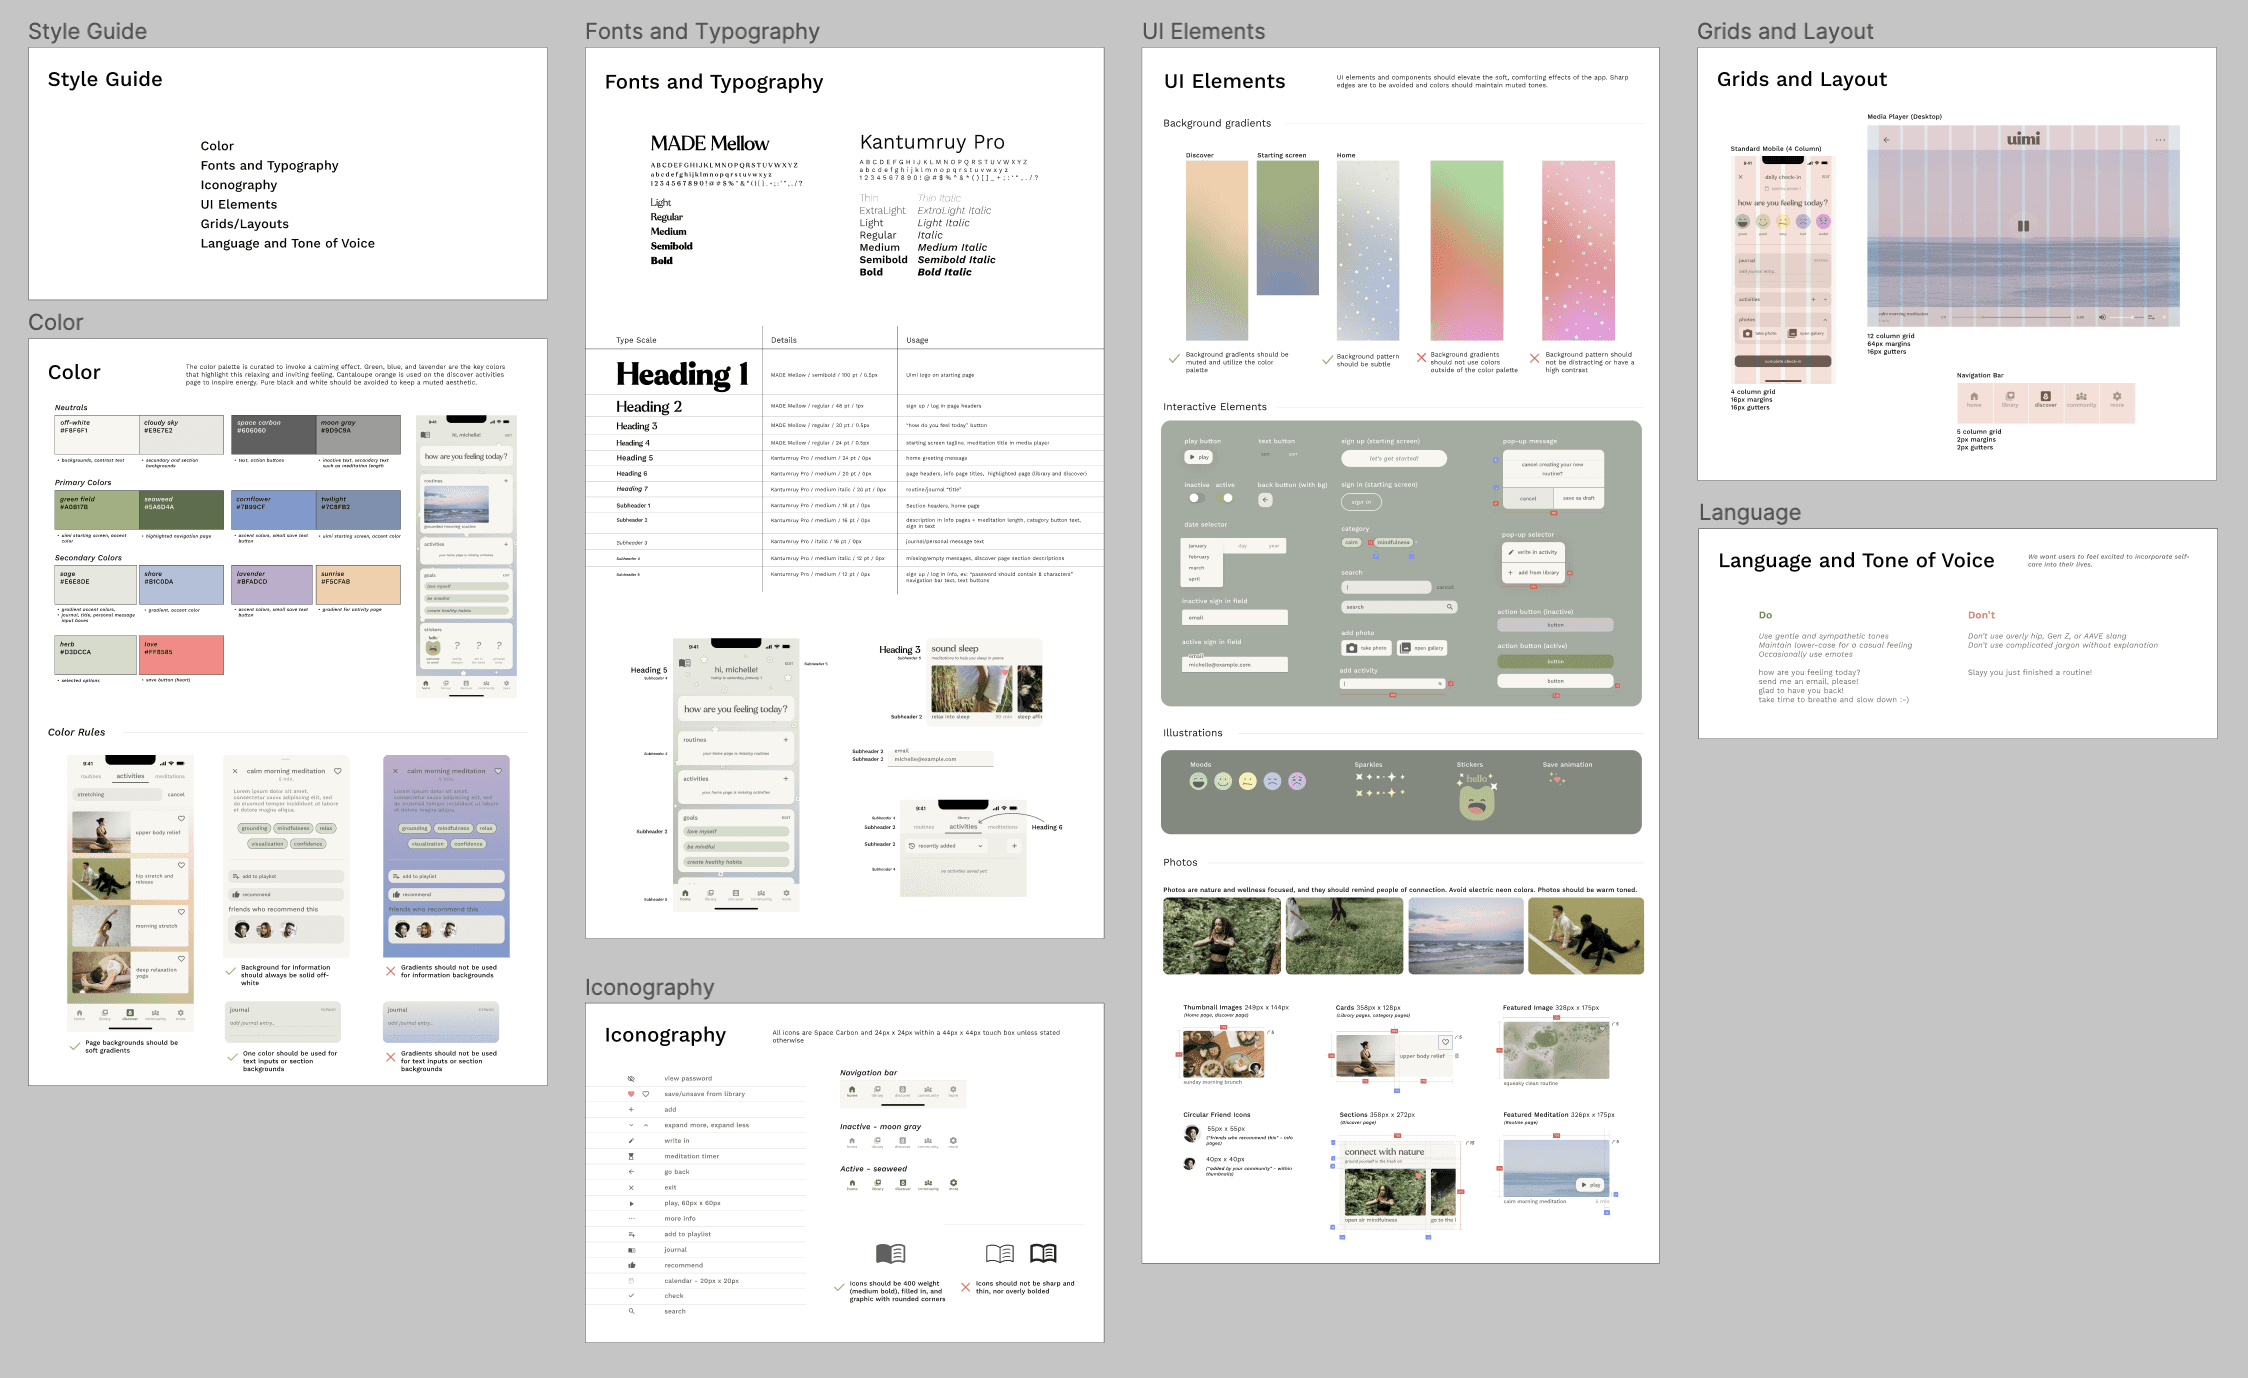Select the checkmark icon in the 'check' row
The height and width of the screenshot is (1378, 2248).
[x=631, y=1296]
